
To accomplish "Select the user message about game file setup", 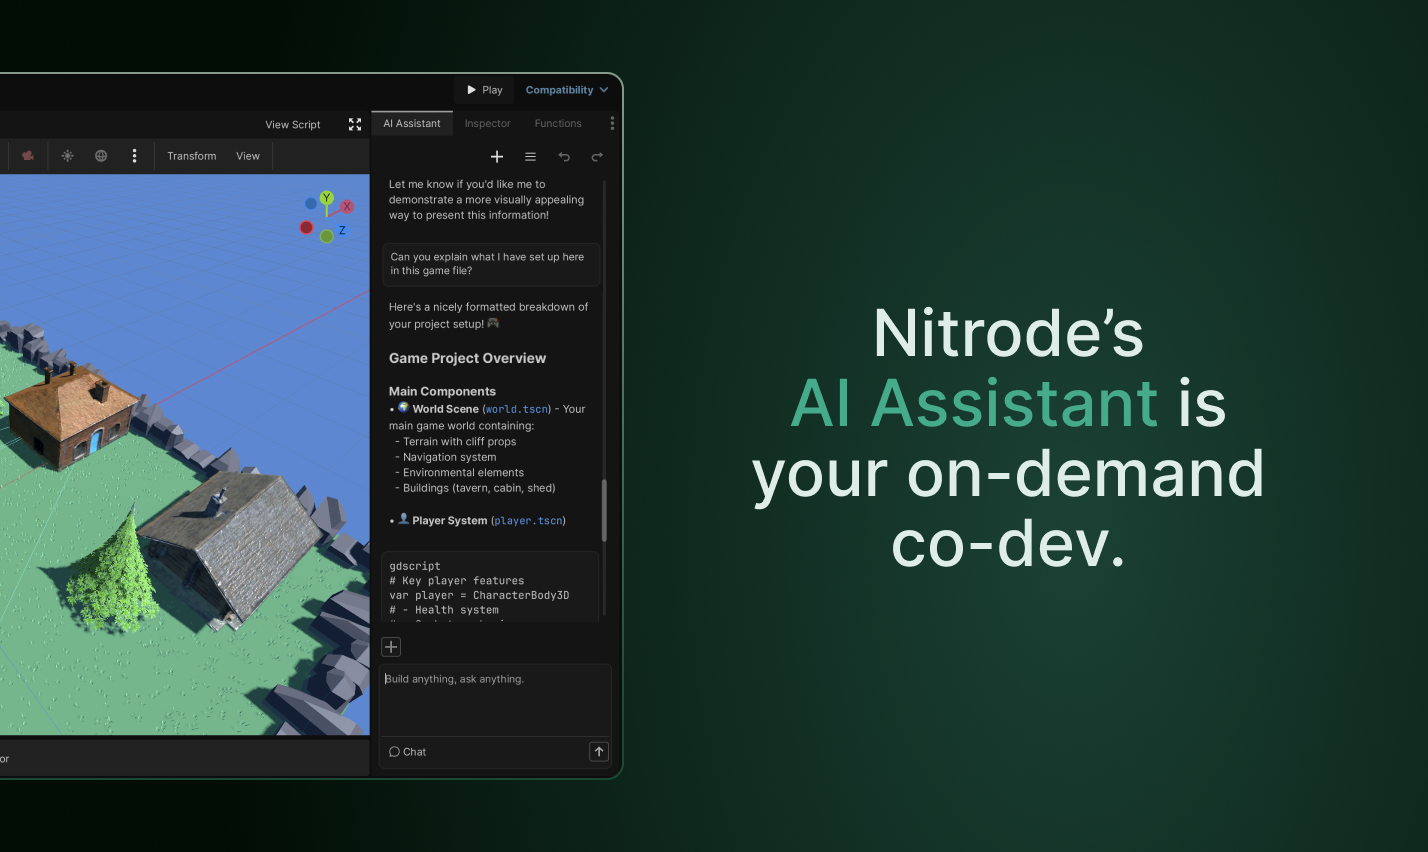I will [x=491, y=264].
